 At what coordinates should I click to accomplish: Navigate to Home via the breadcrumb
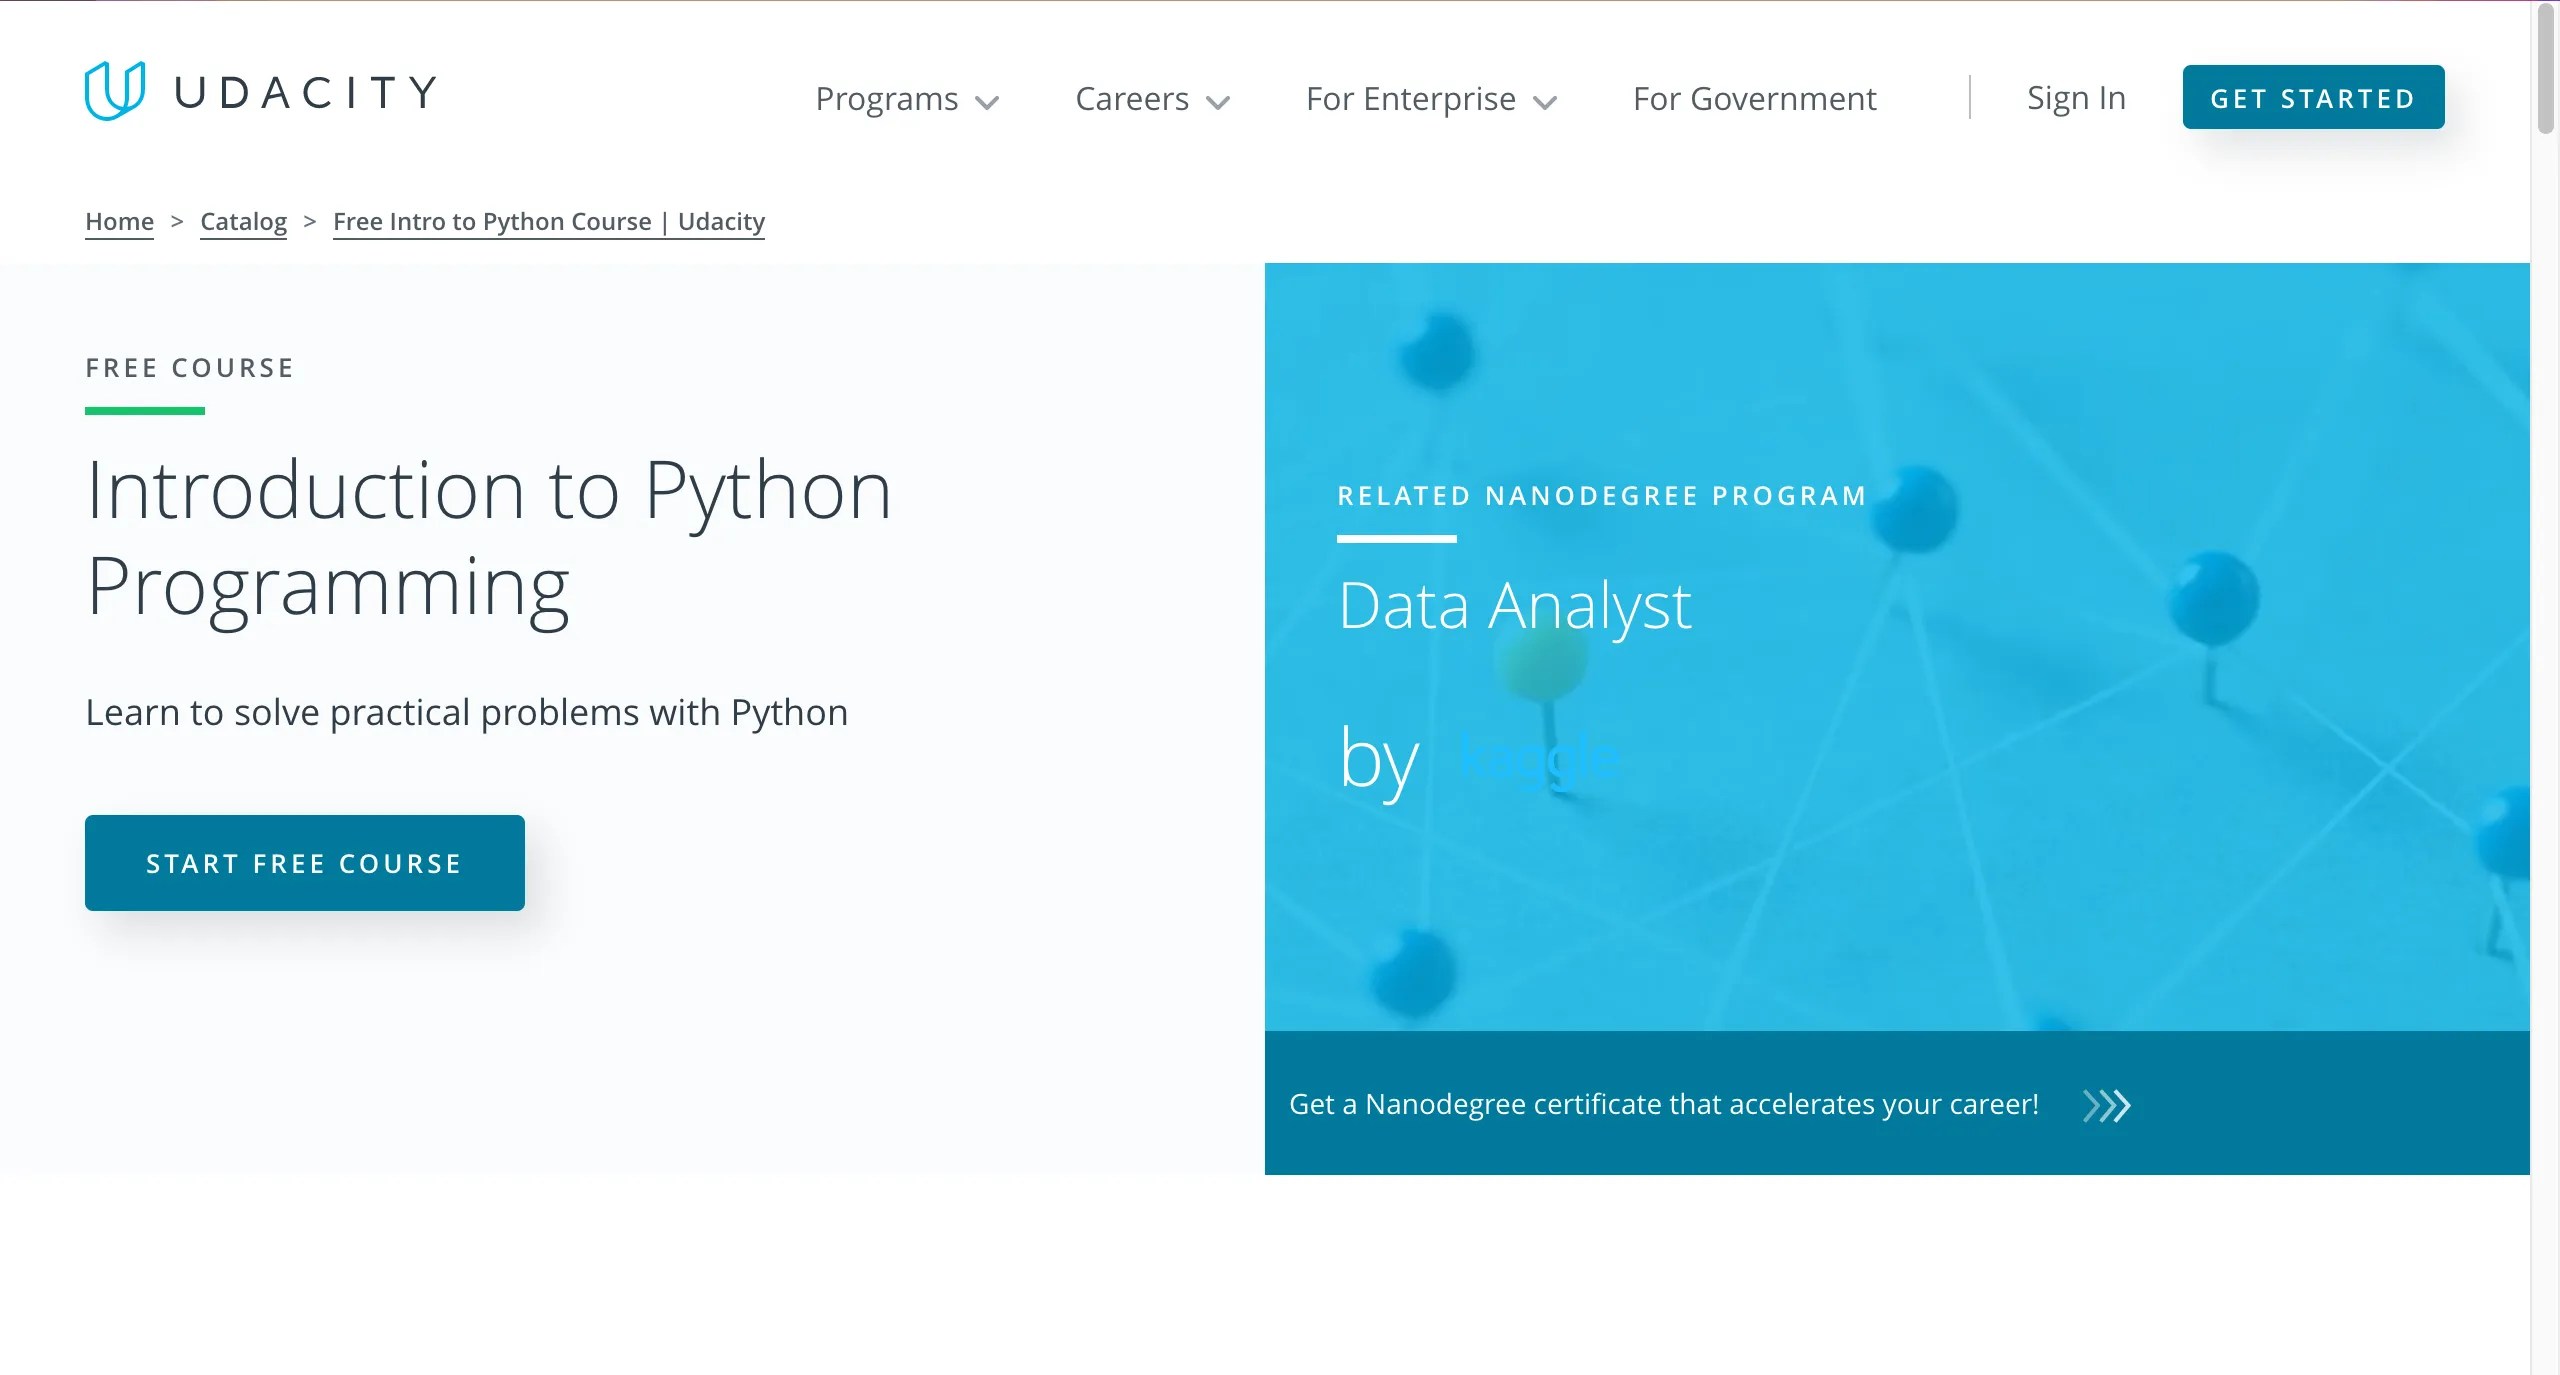click(x=119, y=221)
